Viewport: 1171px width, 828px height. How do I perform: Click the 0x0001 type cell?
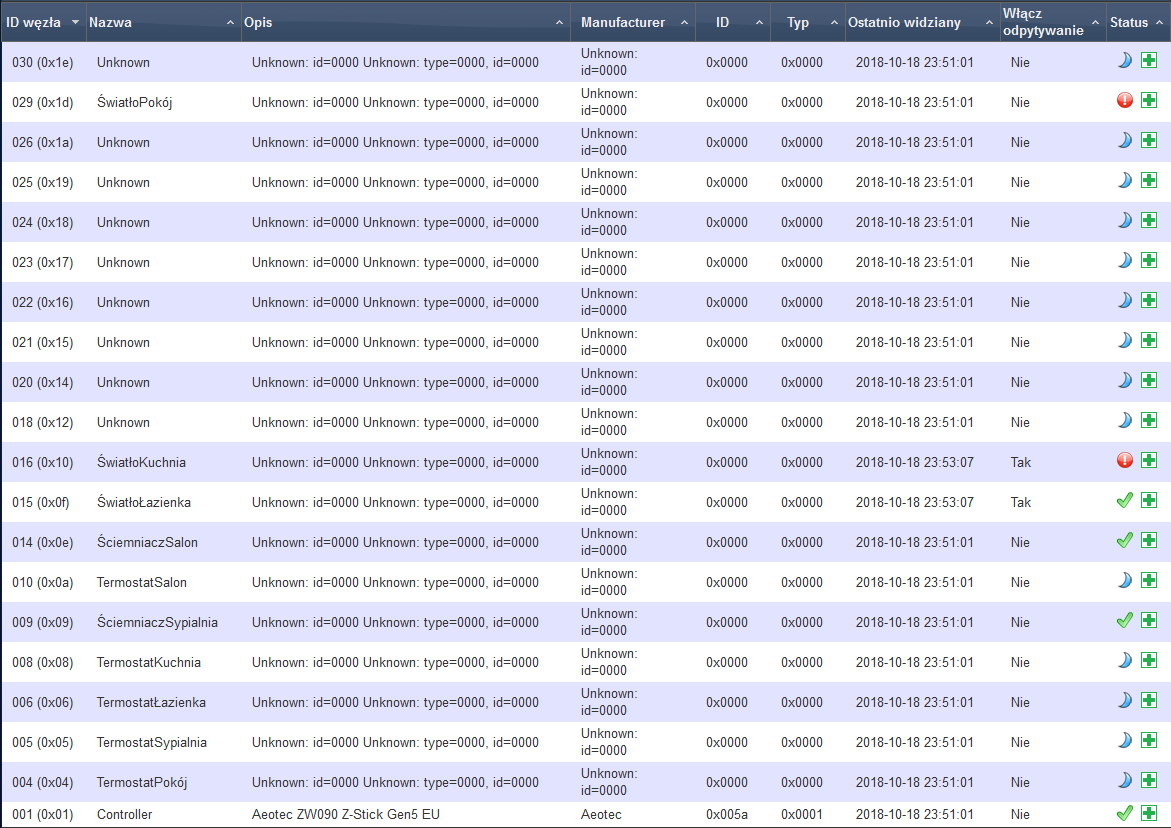801,815
